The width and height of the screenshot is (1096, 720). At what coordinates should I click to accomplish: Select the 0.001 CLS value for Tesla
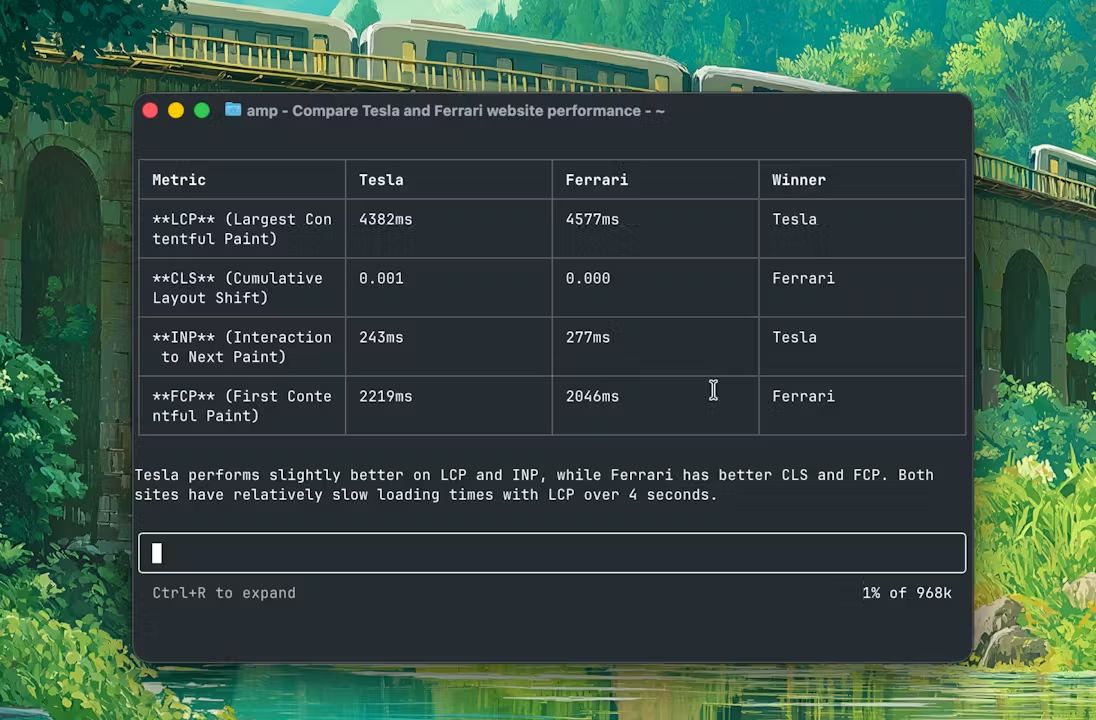tap(380, 278)
